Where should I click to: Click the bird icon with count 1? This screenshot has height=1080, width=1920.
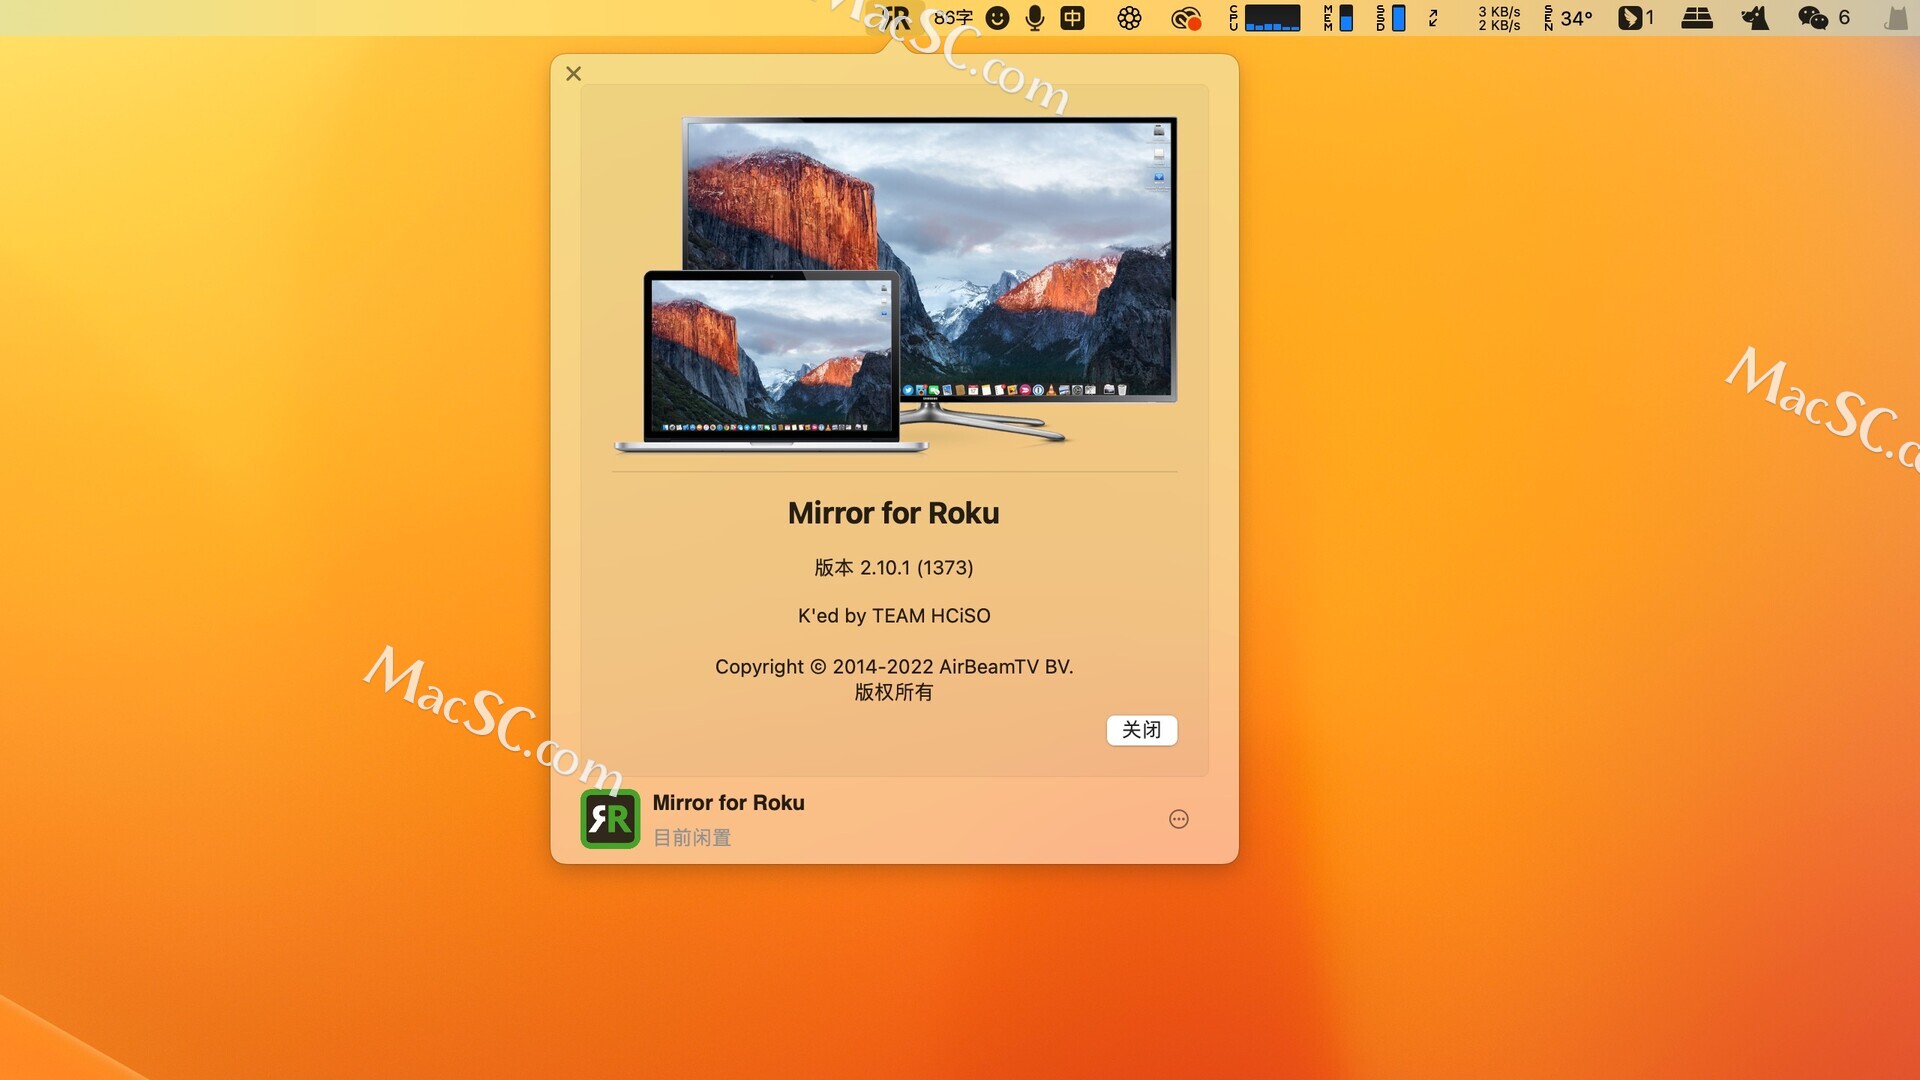tap(1636, 18)
